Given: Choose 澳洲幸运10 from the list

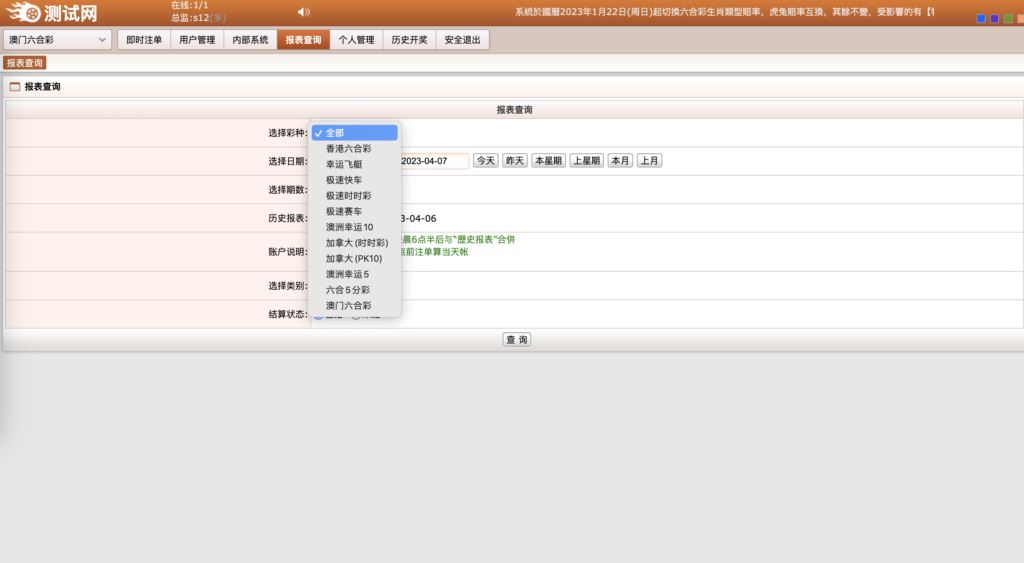Looking at the screenshot, I should (x=349, y=227).
